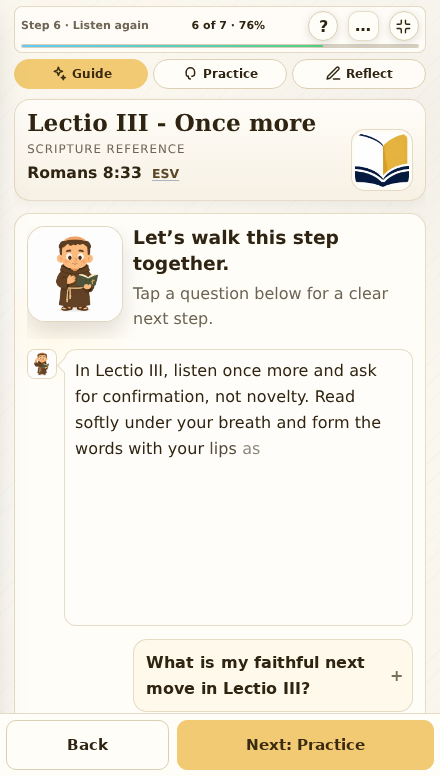Image resolution: width=440 pixels, height=776 pixels.
Task: Click the step progress bar
Action: click(x=220, y=46)
